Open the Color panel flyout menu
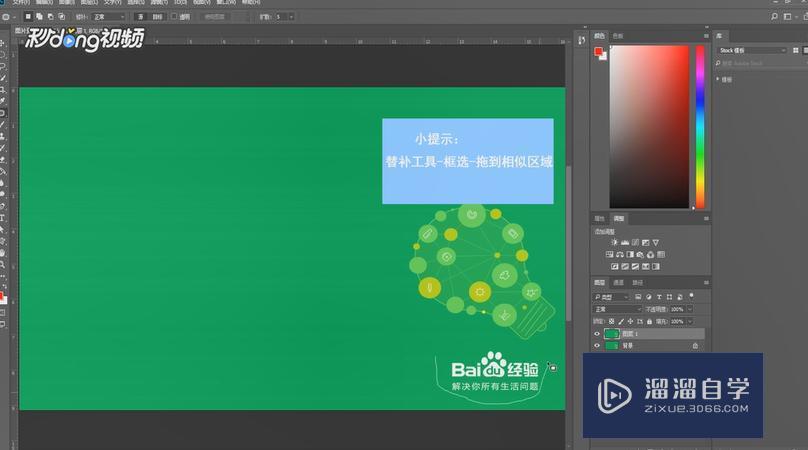The image size is (808, 450). tap(706, 36)
